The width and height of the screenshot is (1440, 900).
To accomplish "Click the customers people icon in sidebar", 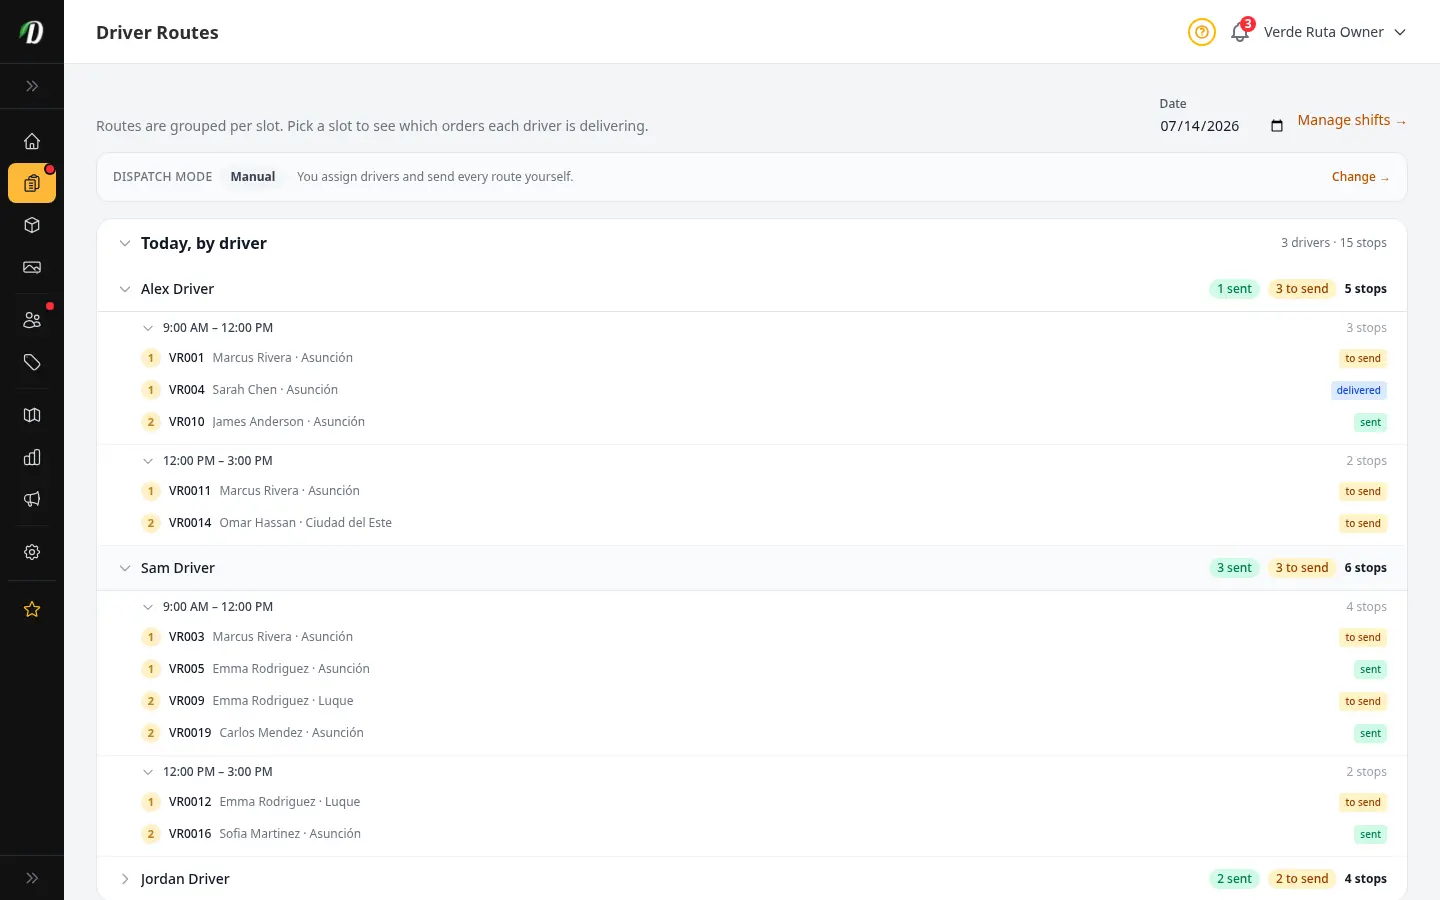I will coord(32,320).
